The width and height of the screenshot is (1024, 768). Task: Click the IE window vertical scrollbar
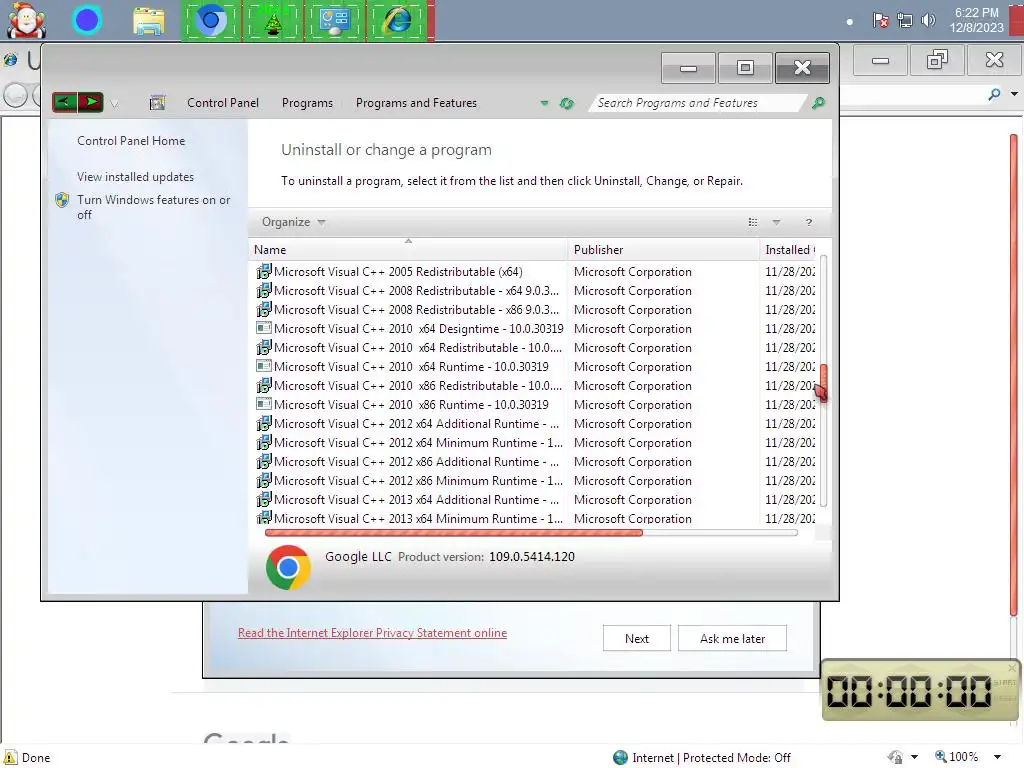click(1014, 376)
